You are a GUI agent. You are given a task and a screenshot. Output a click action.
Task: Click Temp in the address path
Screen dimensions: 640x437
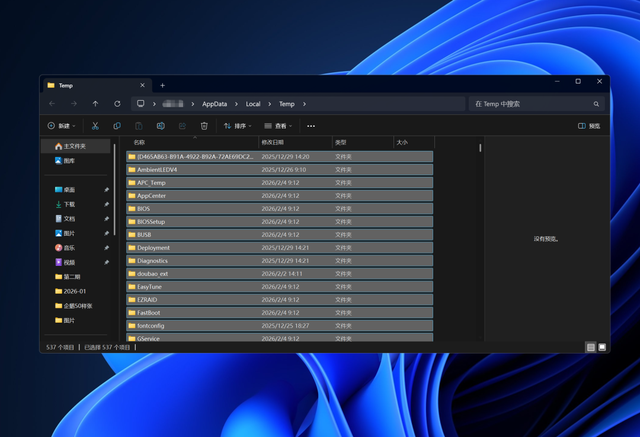[287, 104]
